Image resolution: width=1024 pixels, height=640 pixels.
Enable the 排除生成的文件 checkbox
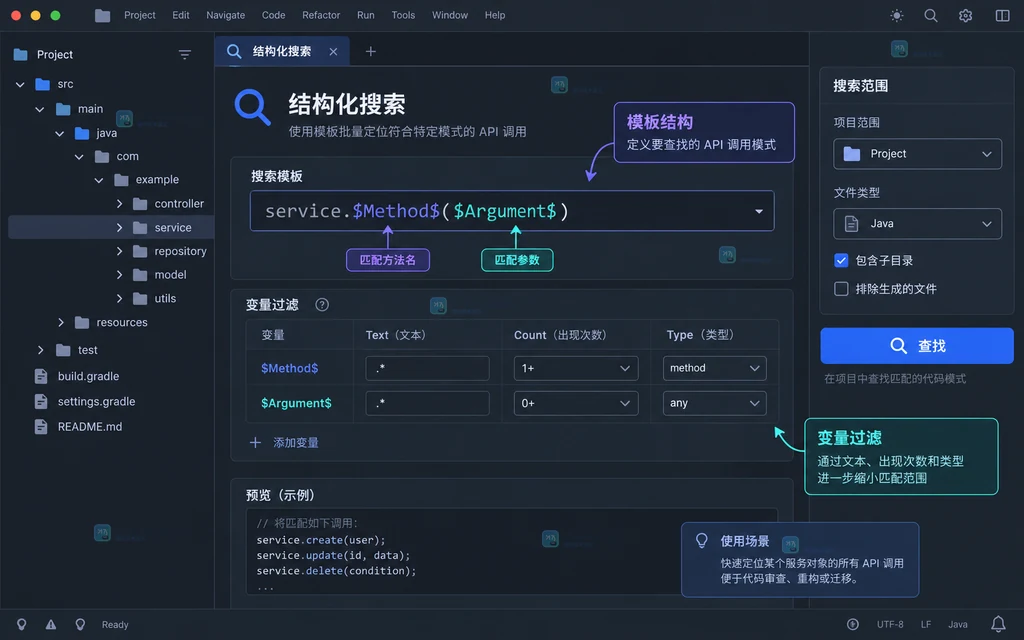841,289
